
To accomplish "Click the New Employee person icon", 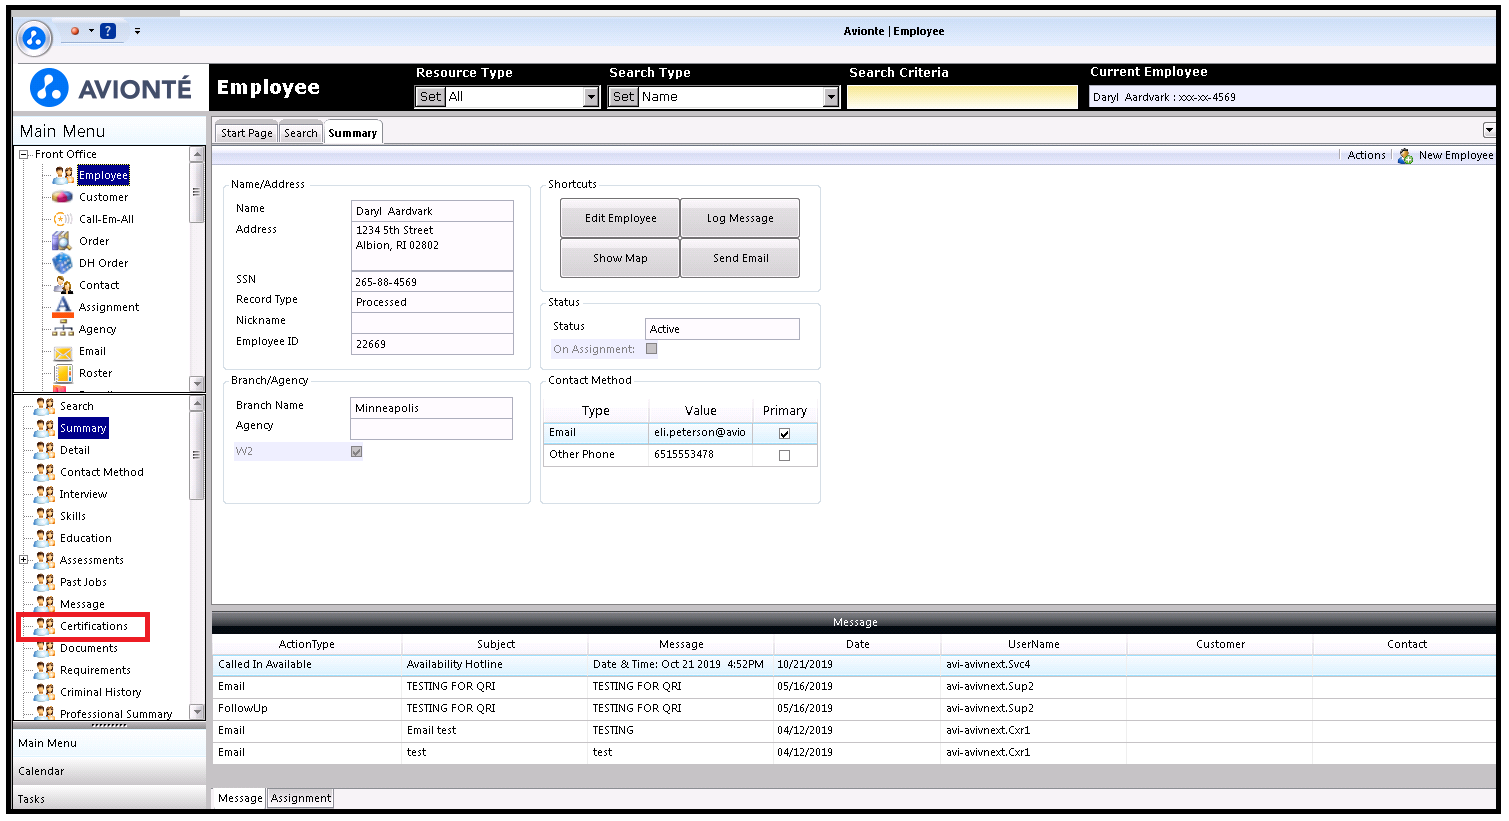I will [1405, 155].
